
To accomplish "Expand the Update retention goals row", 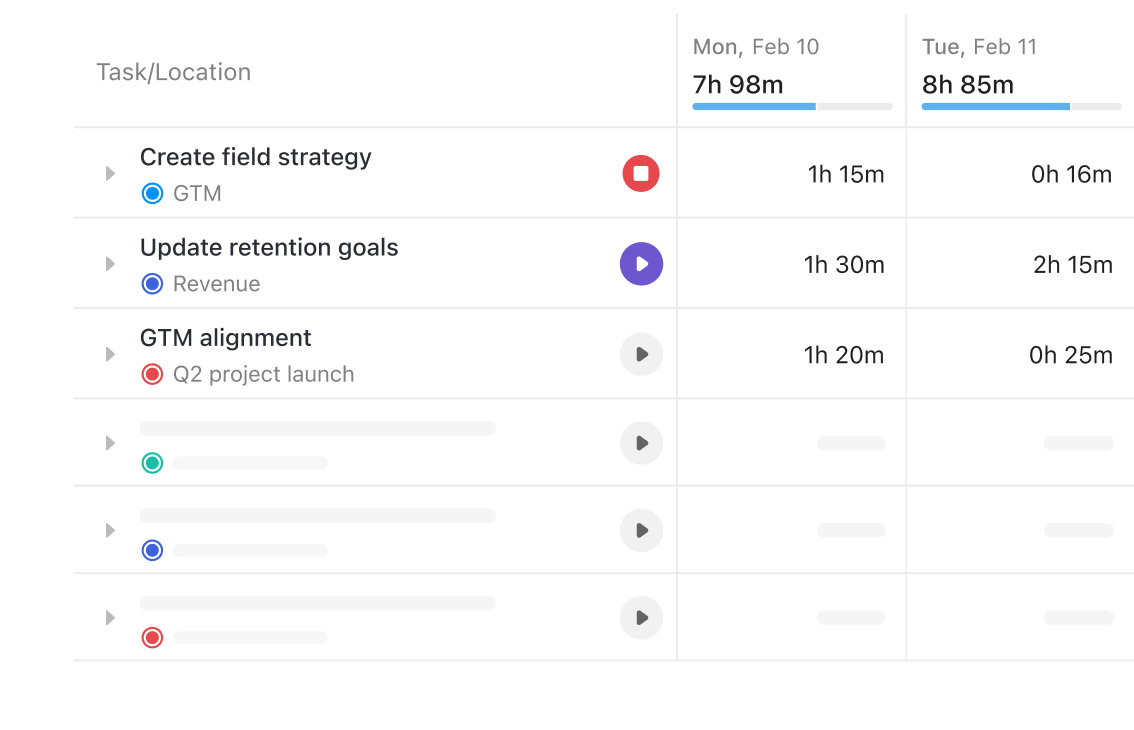I will pyautogui.click(x=110, y=264).
